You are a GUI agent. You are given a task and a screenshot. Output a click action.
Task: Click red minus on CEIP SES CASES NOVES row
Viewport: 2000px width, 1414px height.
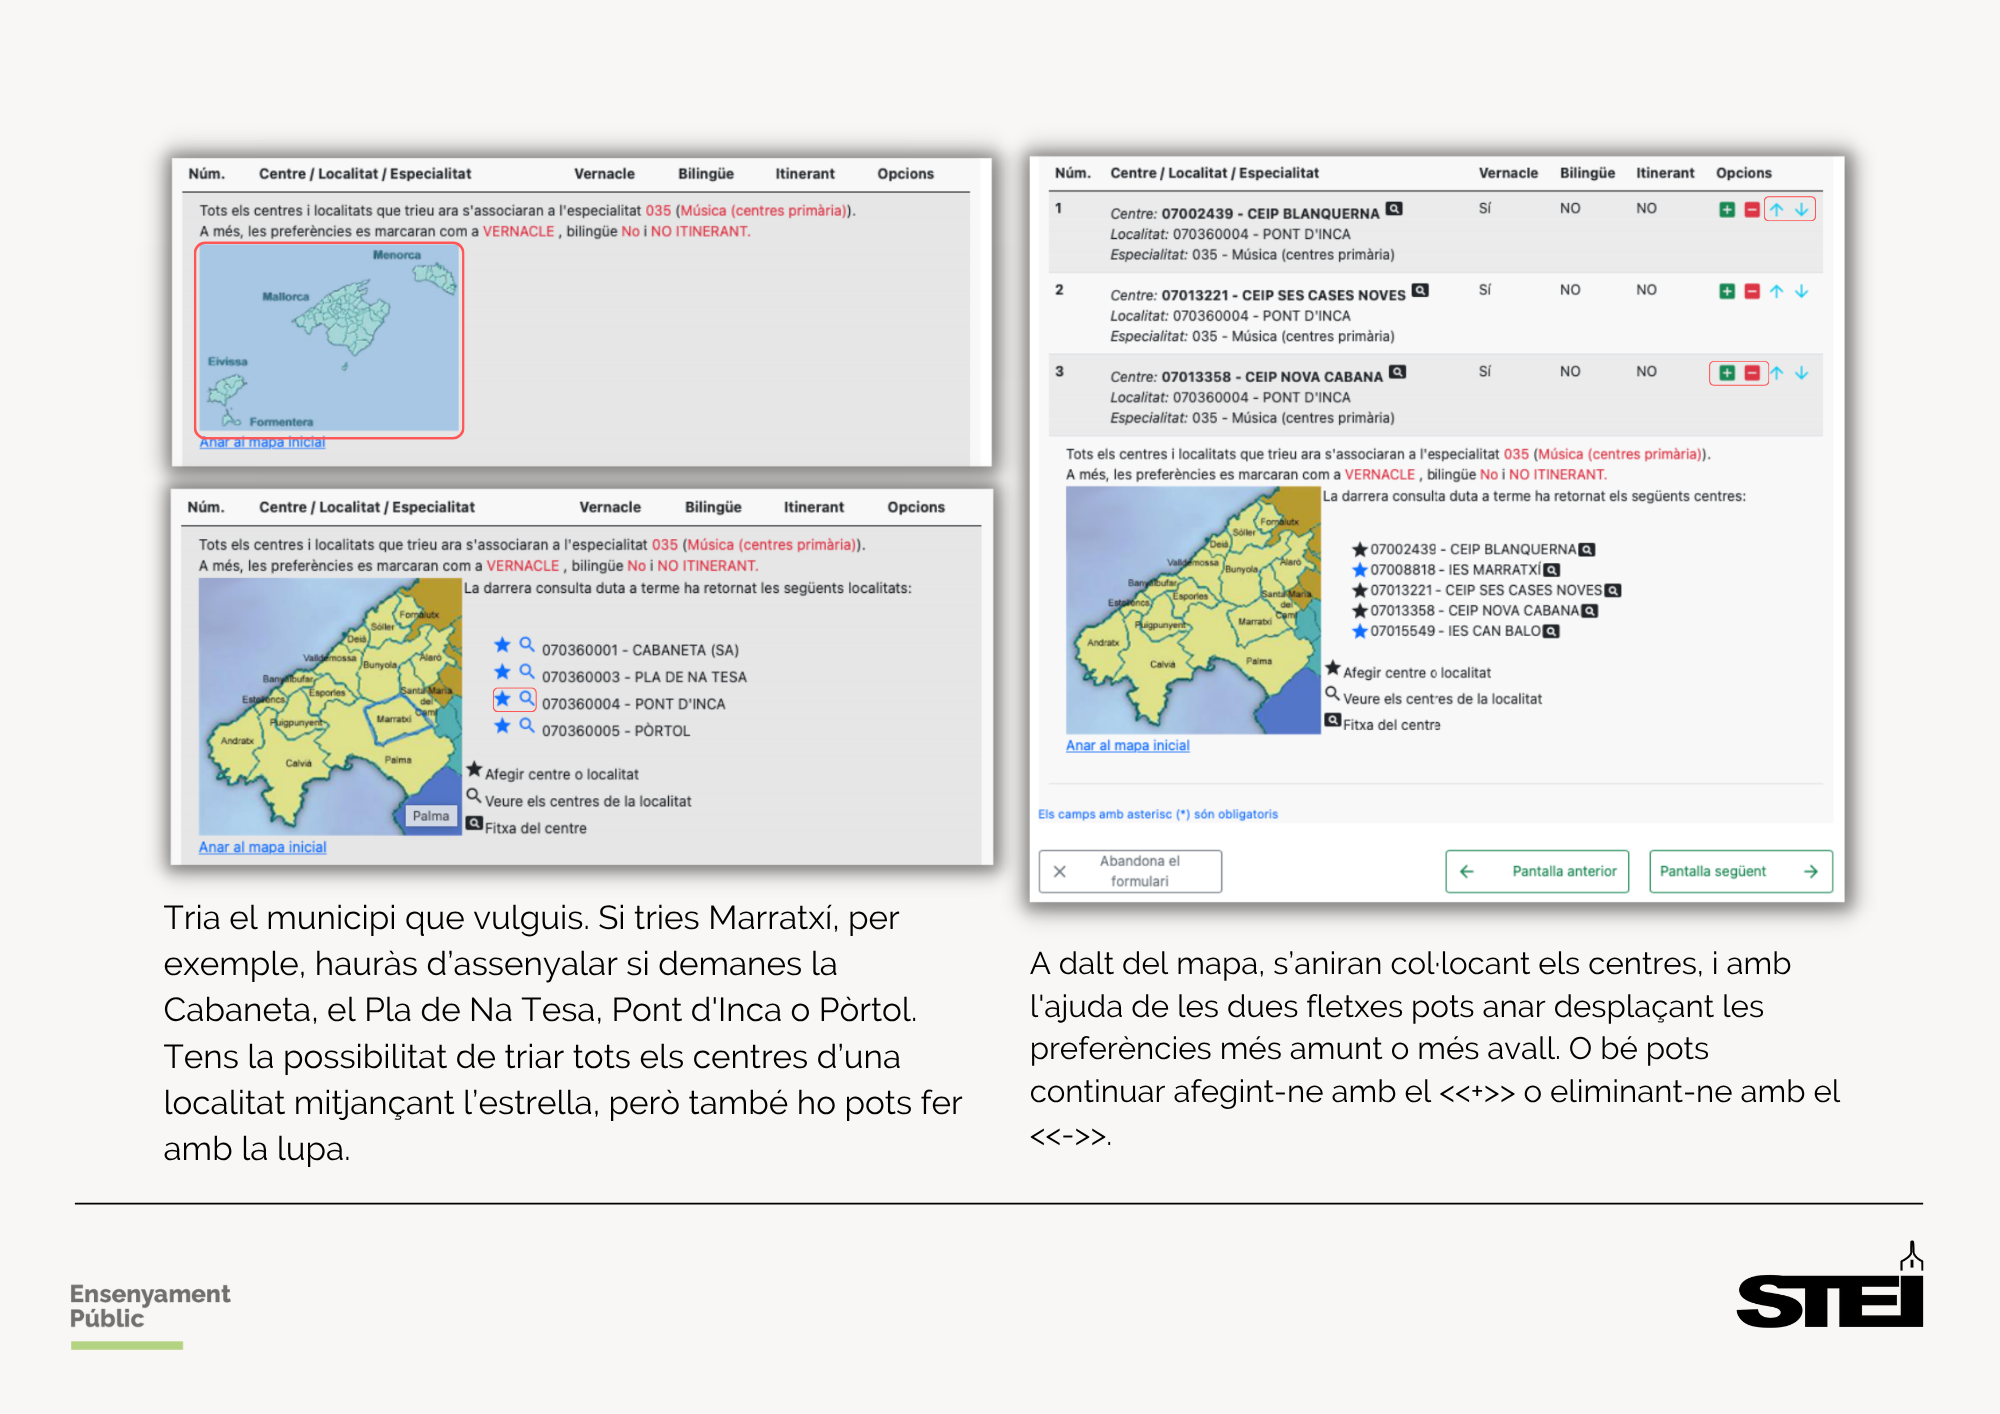pyautogui.click(x=1751, y=292)
